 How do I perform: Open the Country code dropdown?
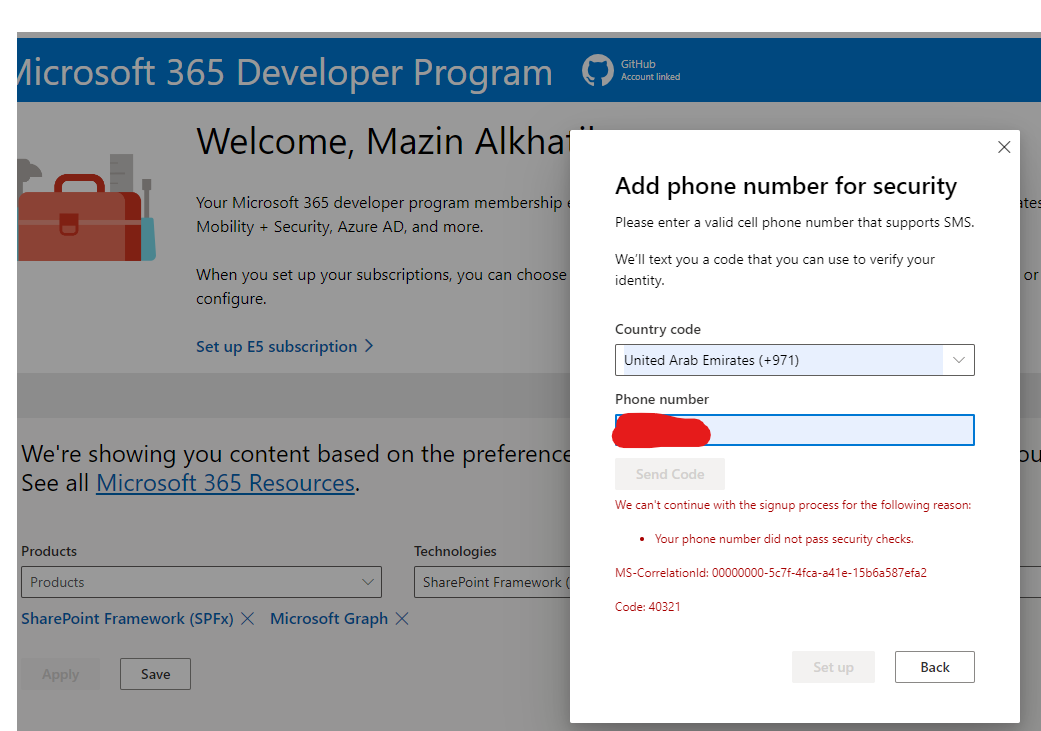coord(794,360)
